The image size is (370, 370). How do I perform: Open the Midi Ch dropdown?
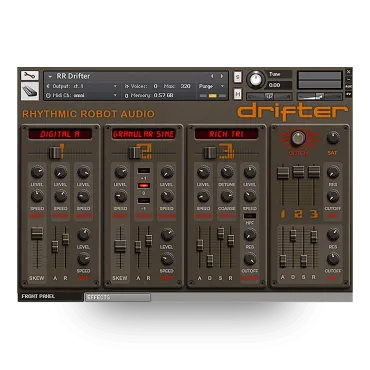pos(115,95)
